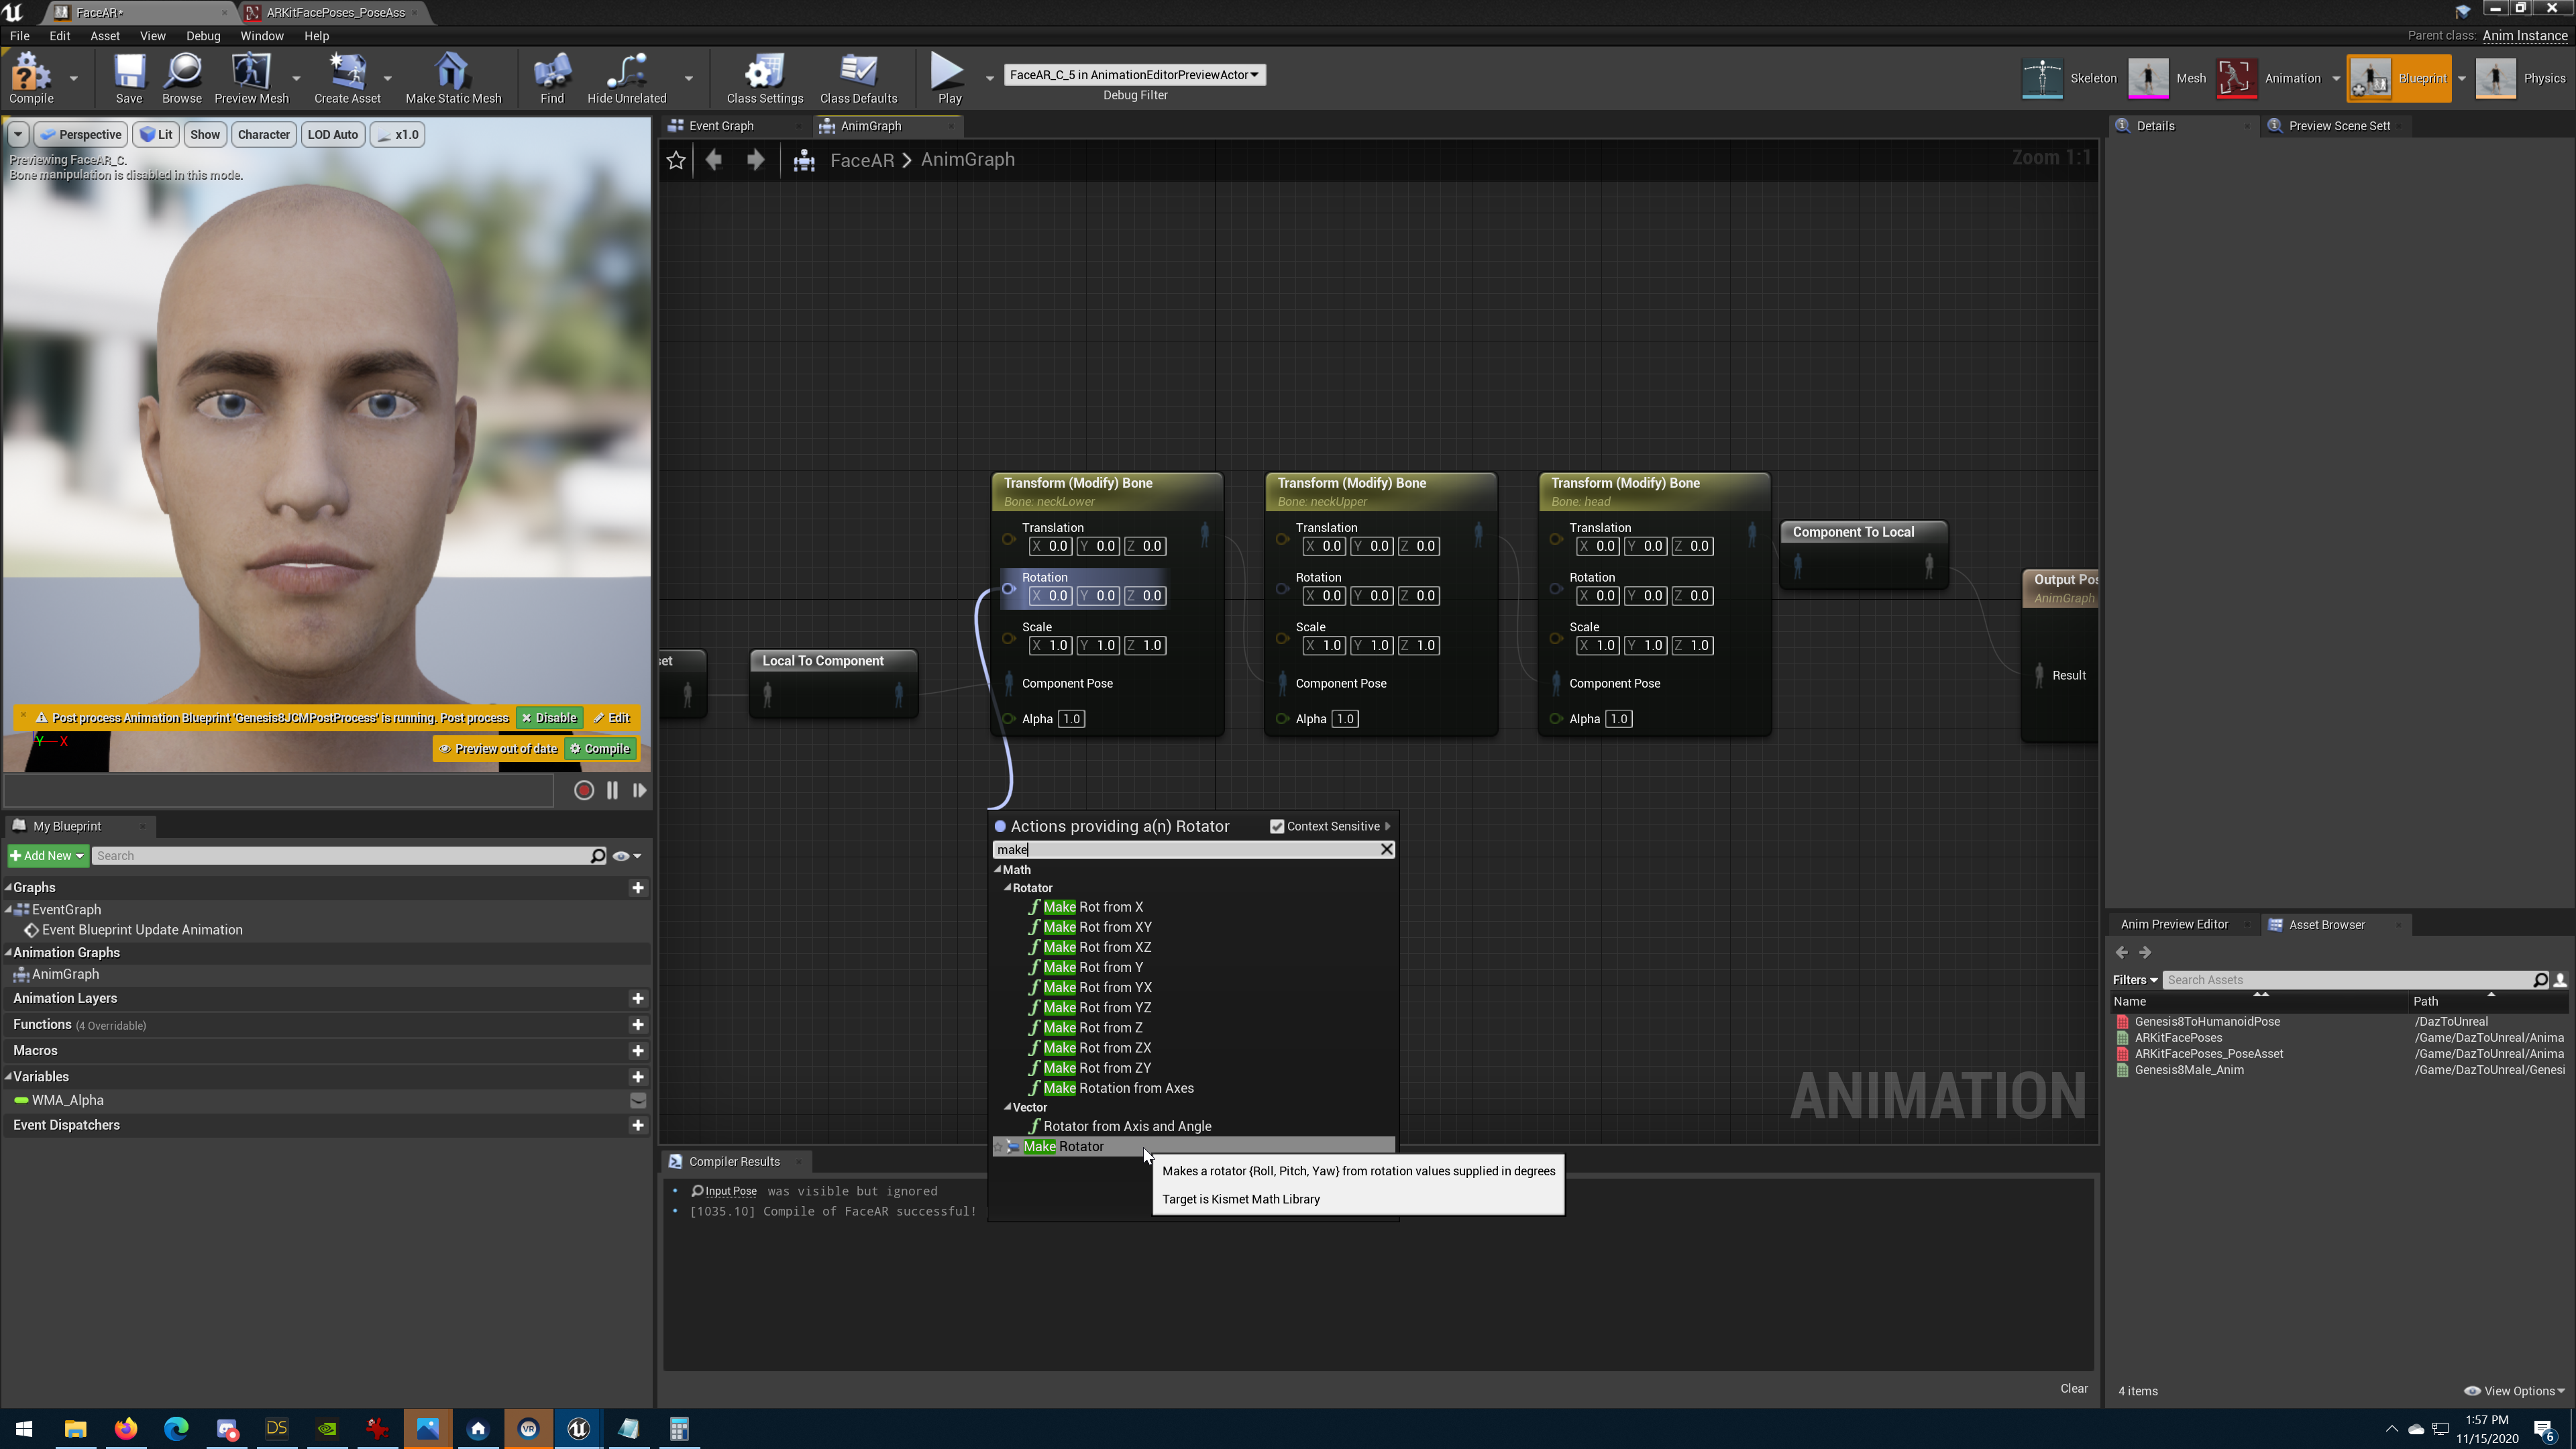Click Search Assets input field
Image resolution: width=2576 pixels, height=1449 pixels.
click(x=2346, y=980)
